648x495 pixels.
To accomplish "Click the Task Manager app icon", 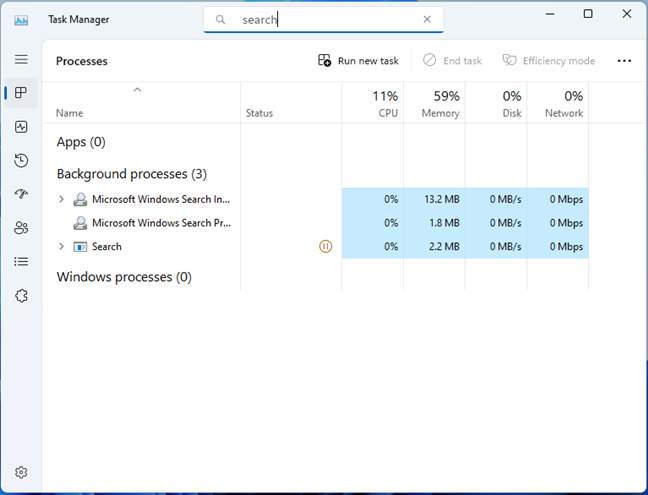I will click(x=21, y=20).
